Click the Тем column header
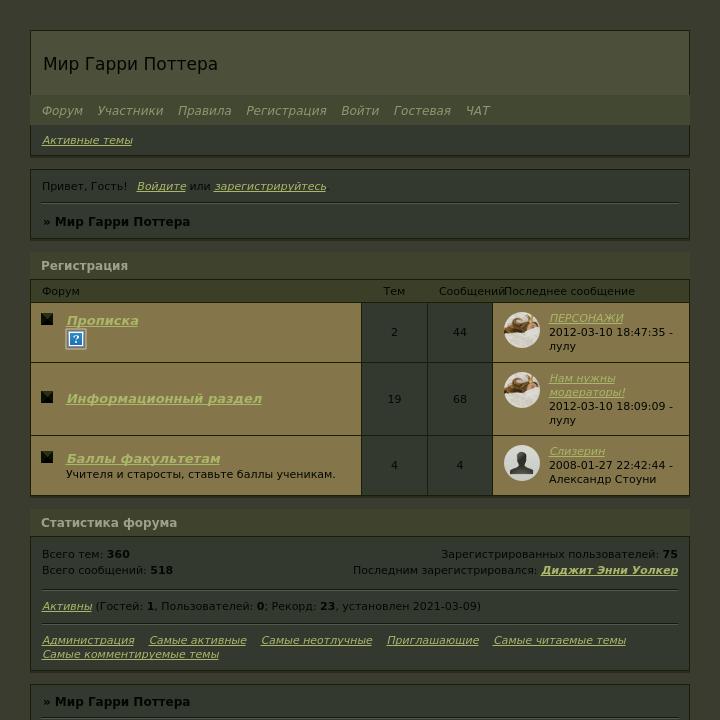 (x=394, y=291)
